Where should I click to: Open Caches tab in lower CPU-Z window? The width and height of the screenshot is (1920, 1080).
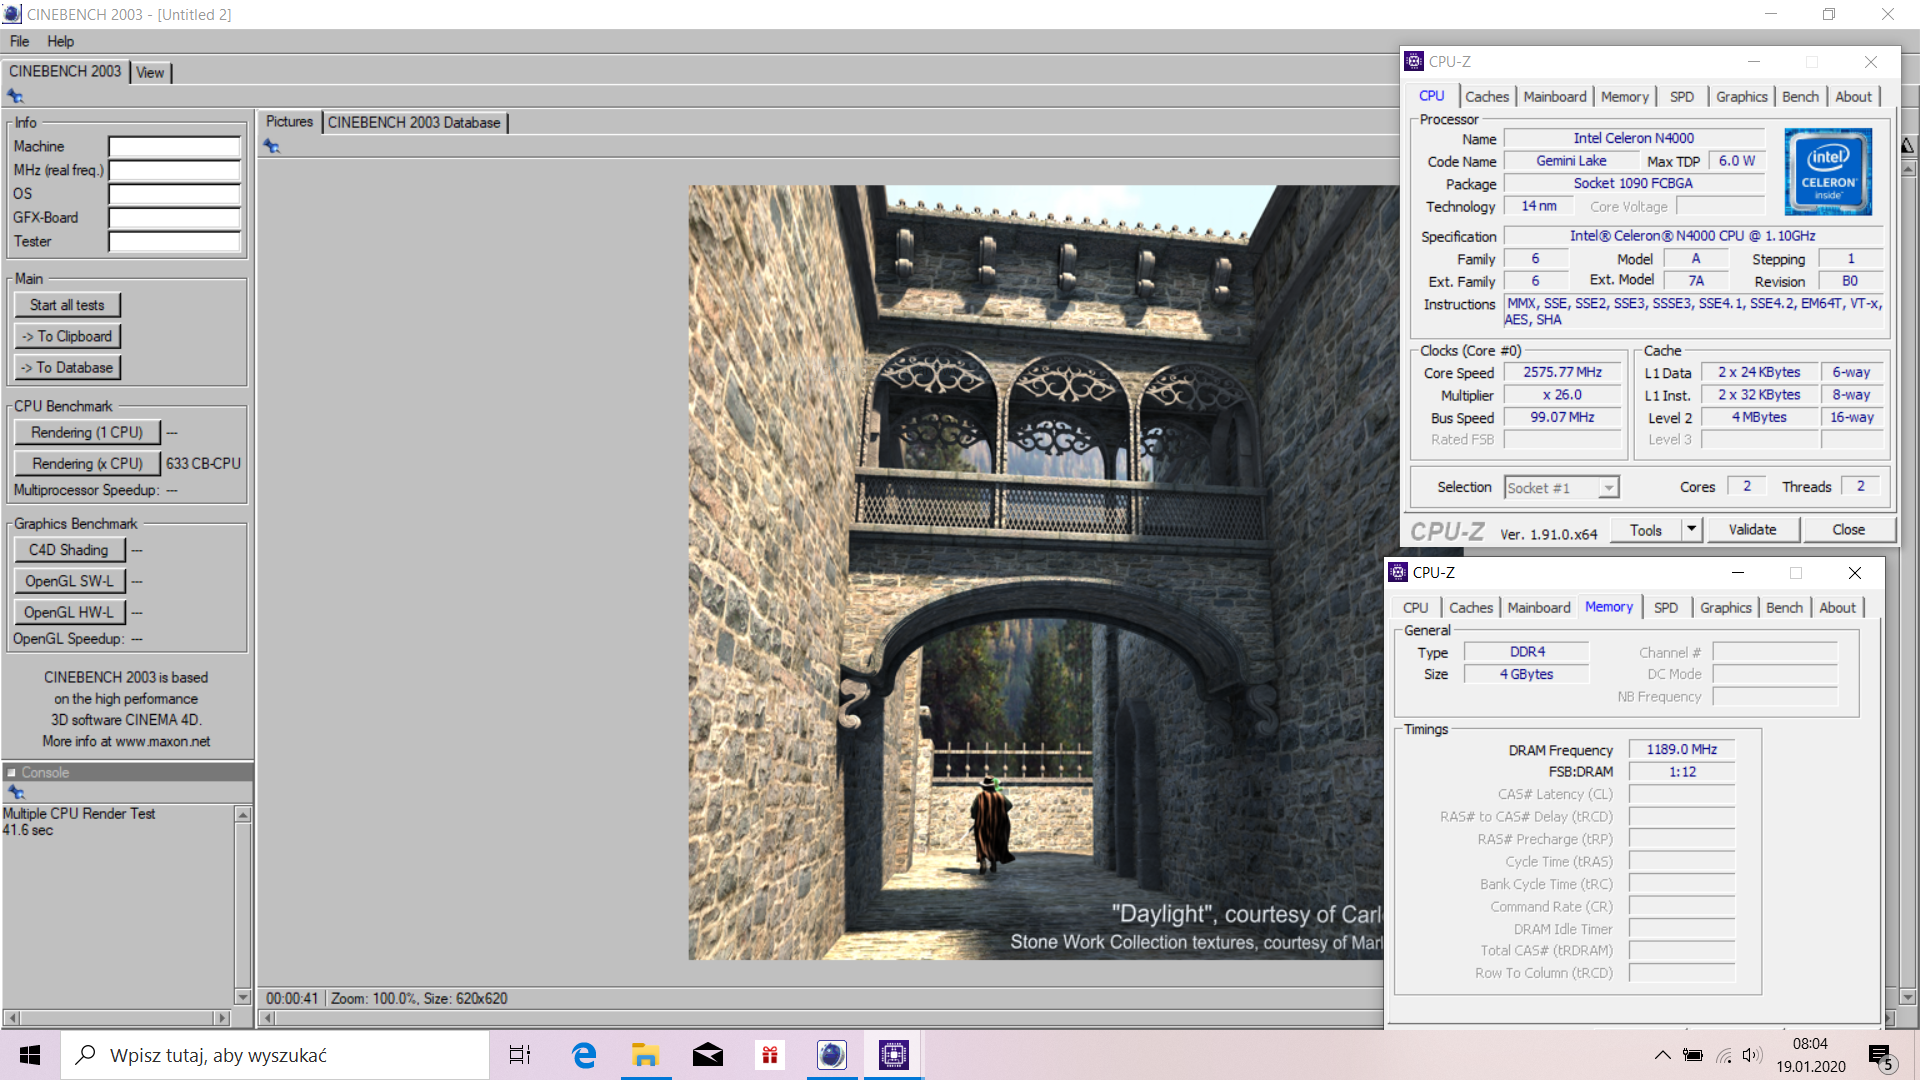(x=1471, y=607)
